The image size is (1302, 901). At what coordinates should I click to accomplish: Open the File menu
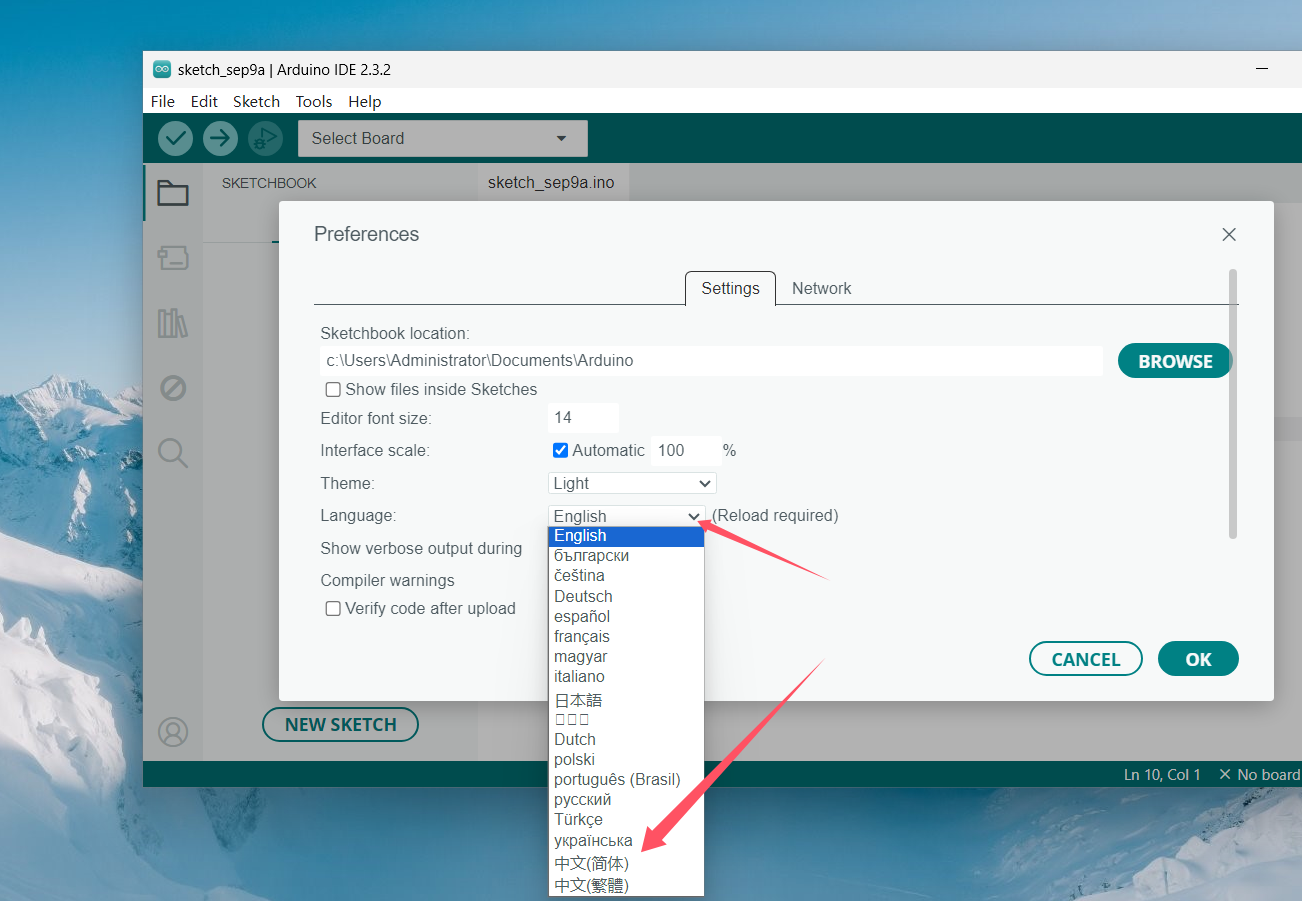(x=162, y=101)
